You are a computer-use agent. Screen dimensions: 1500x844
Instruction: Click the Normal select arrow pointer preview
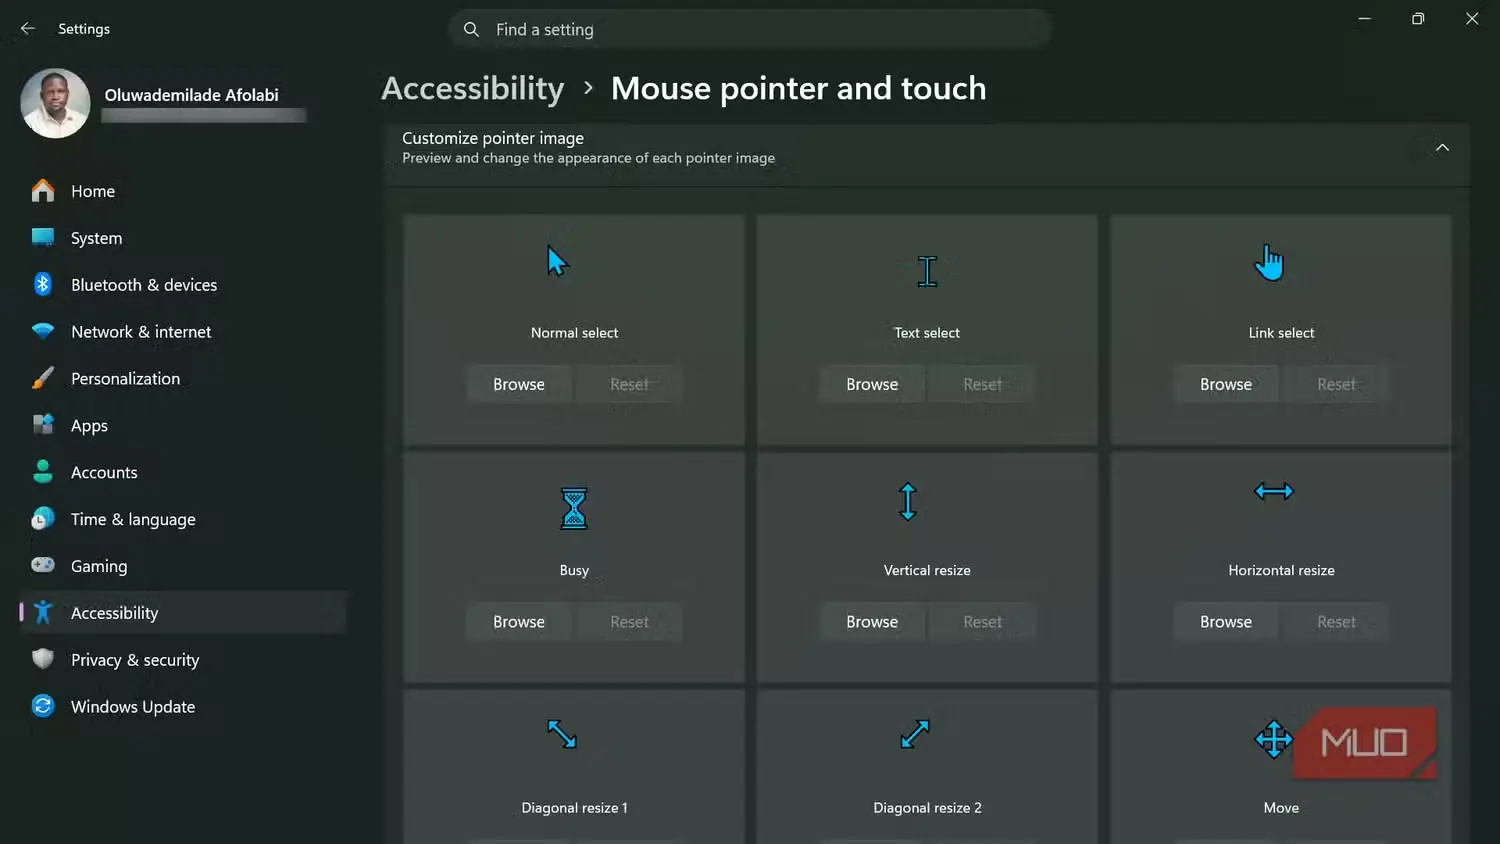coord(557,261)
